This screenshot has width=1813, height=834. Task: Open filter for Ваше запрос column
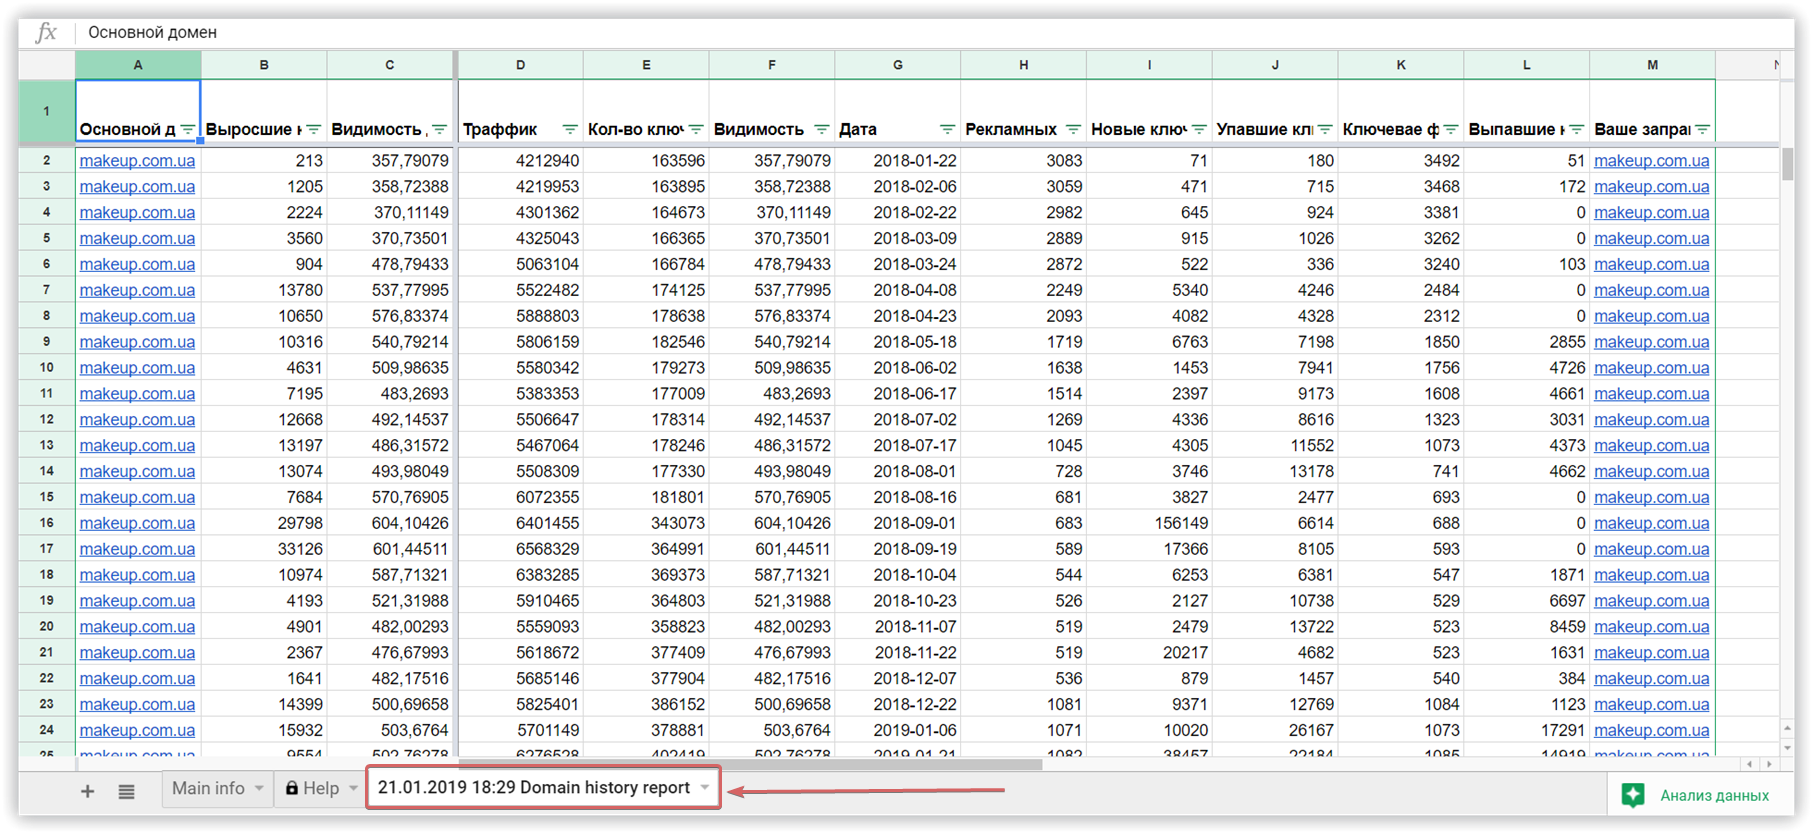tap(1702, 129)
